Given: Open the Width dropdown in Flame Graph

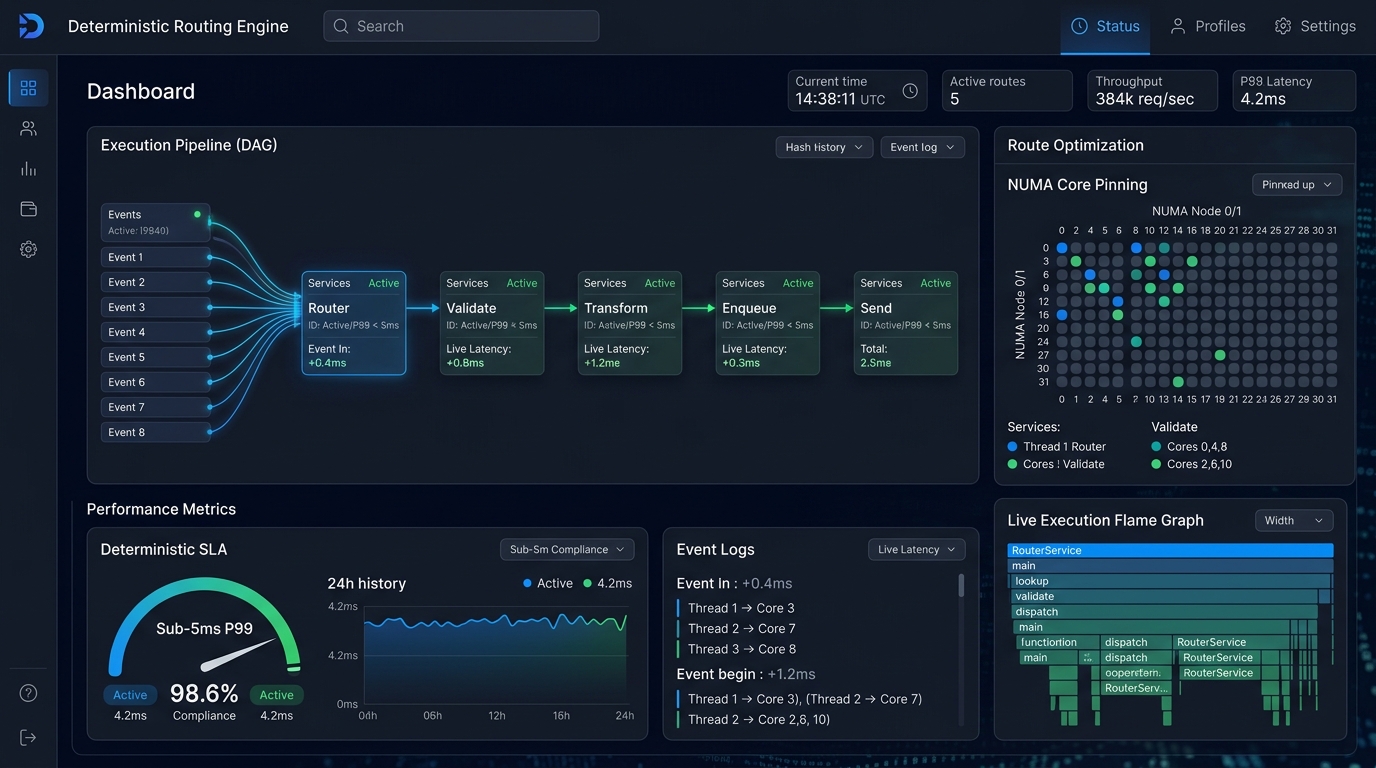Looking at the screenshot, I should click(1294, 520).
